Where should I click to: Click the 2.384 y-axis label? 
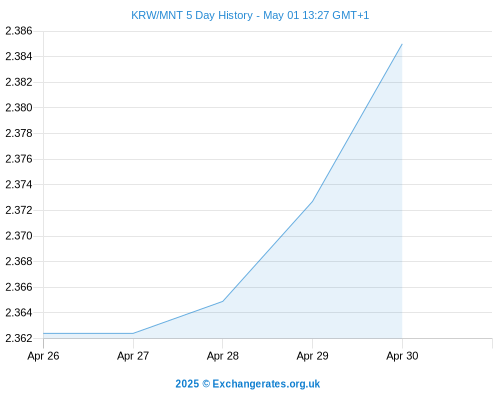click(x=19, y=56)
